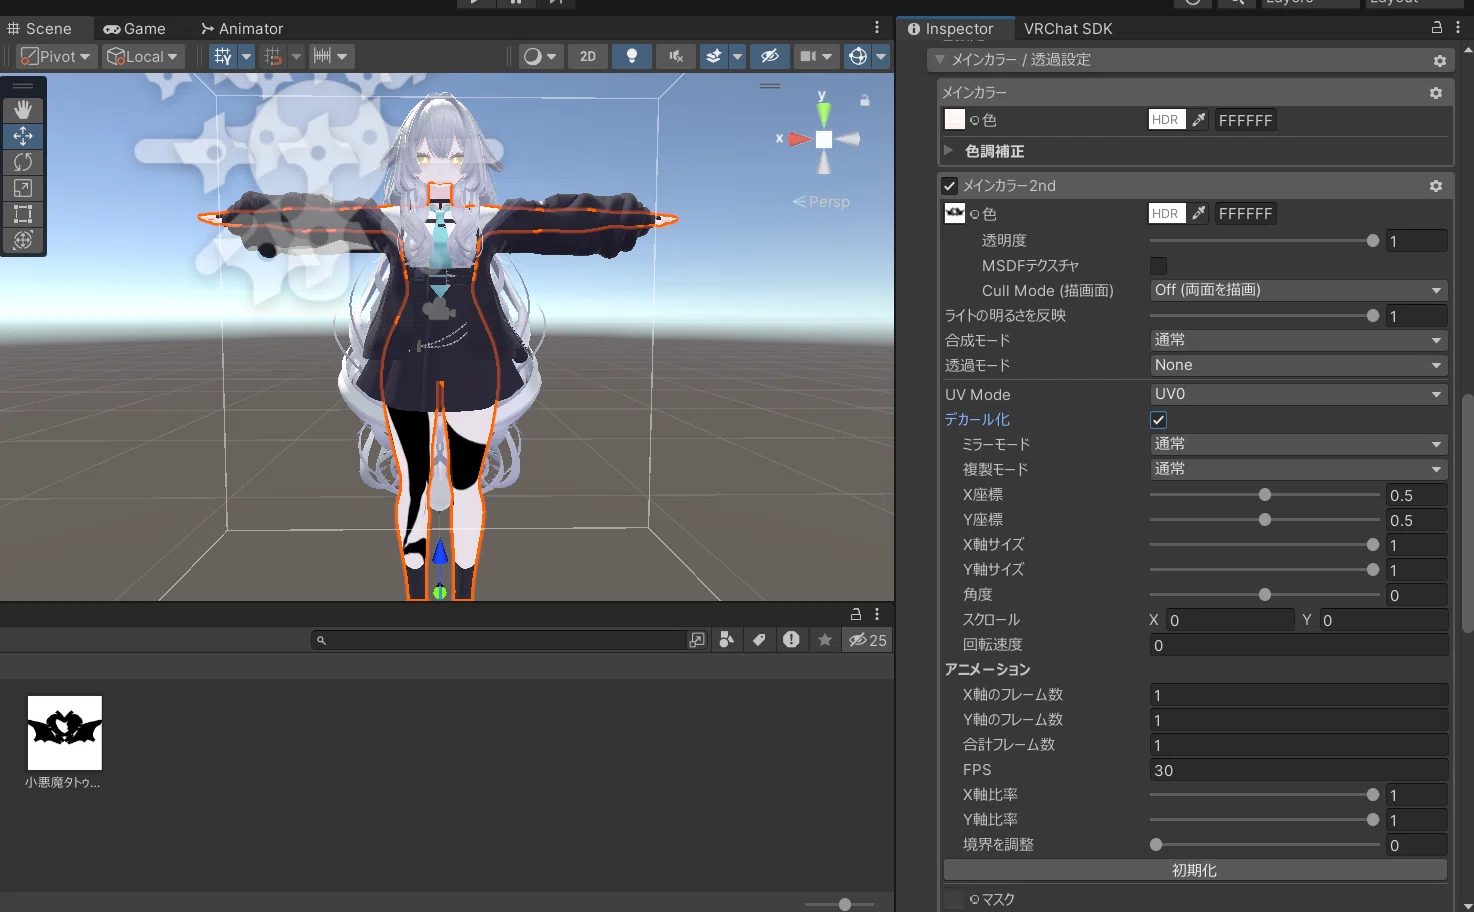Open the メインカラー color swatch
Image resolution: width=1474 pixels, height=912 pixels.
pyautogui.click(x=955, y=120)
